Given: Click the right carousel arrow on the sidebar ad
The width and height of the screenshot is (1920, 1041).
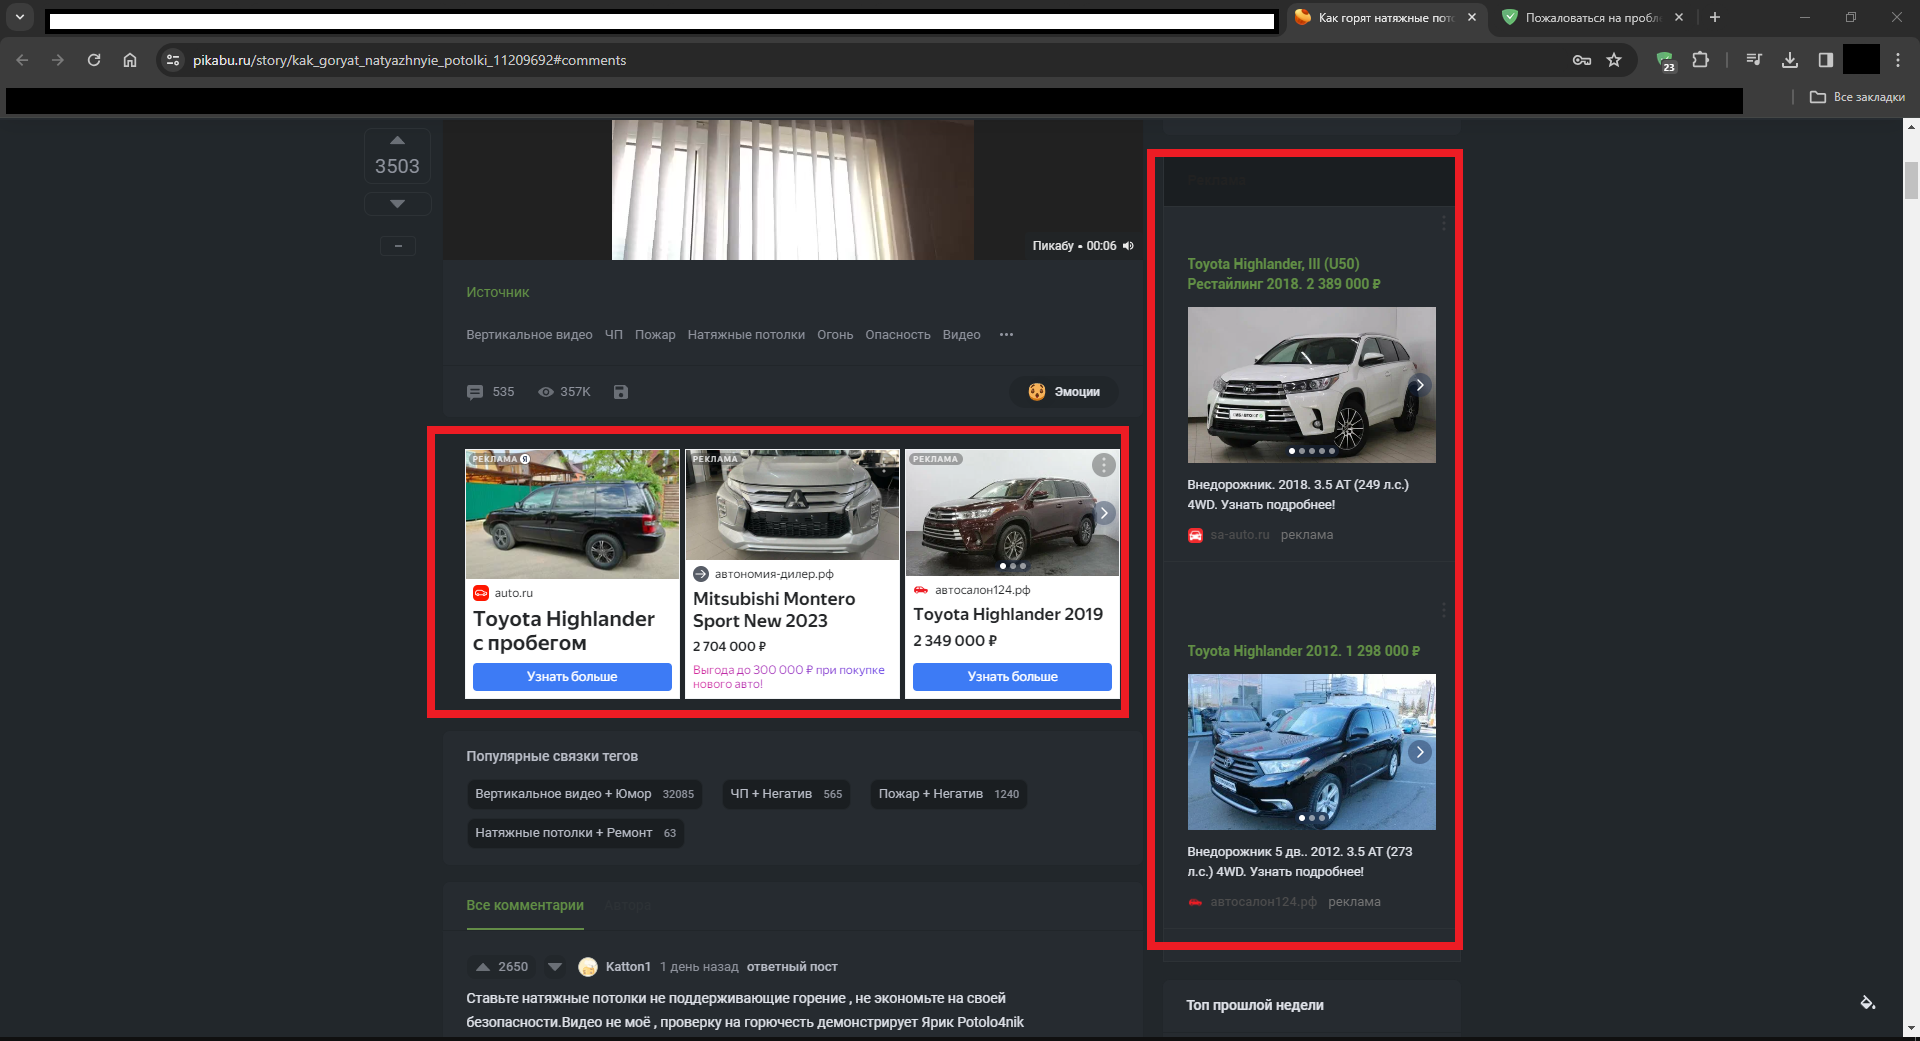Looking at the screenshot, I should click(x=1419, y=384).
